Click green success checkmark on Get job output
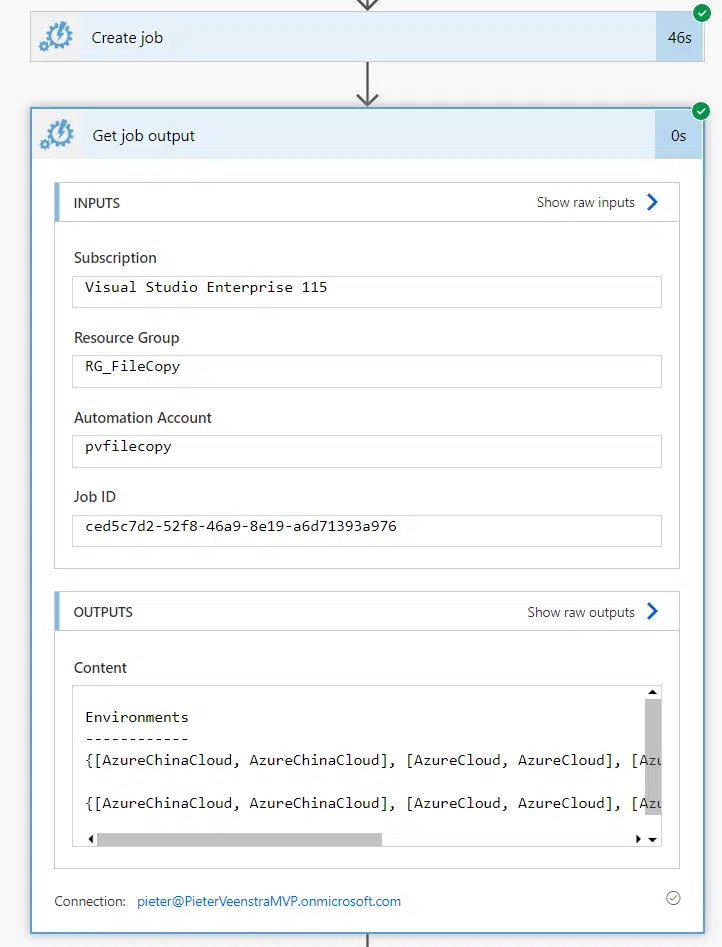This screenshot has height=947, width=722. point(701,111)
